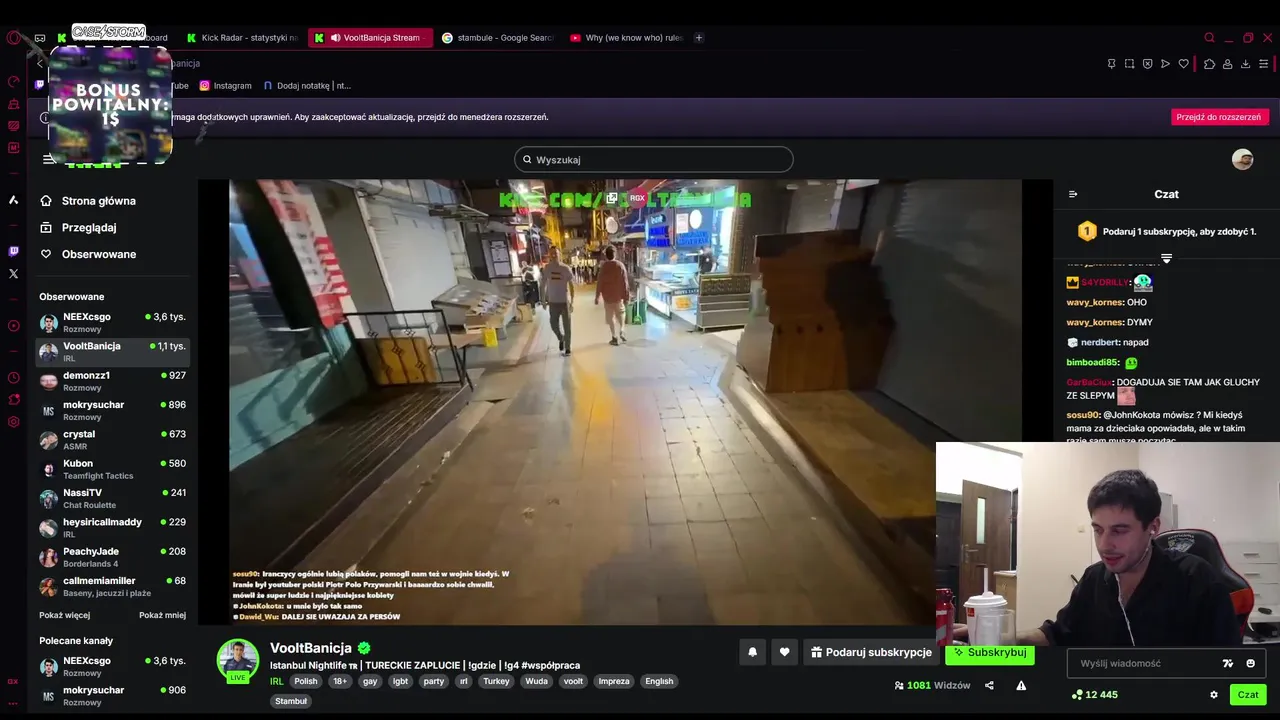1280x720 pixels.
Task: Open Kubon Teamfight Tactics channel
Action: click(x=112, y=469)
